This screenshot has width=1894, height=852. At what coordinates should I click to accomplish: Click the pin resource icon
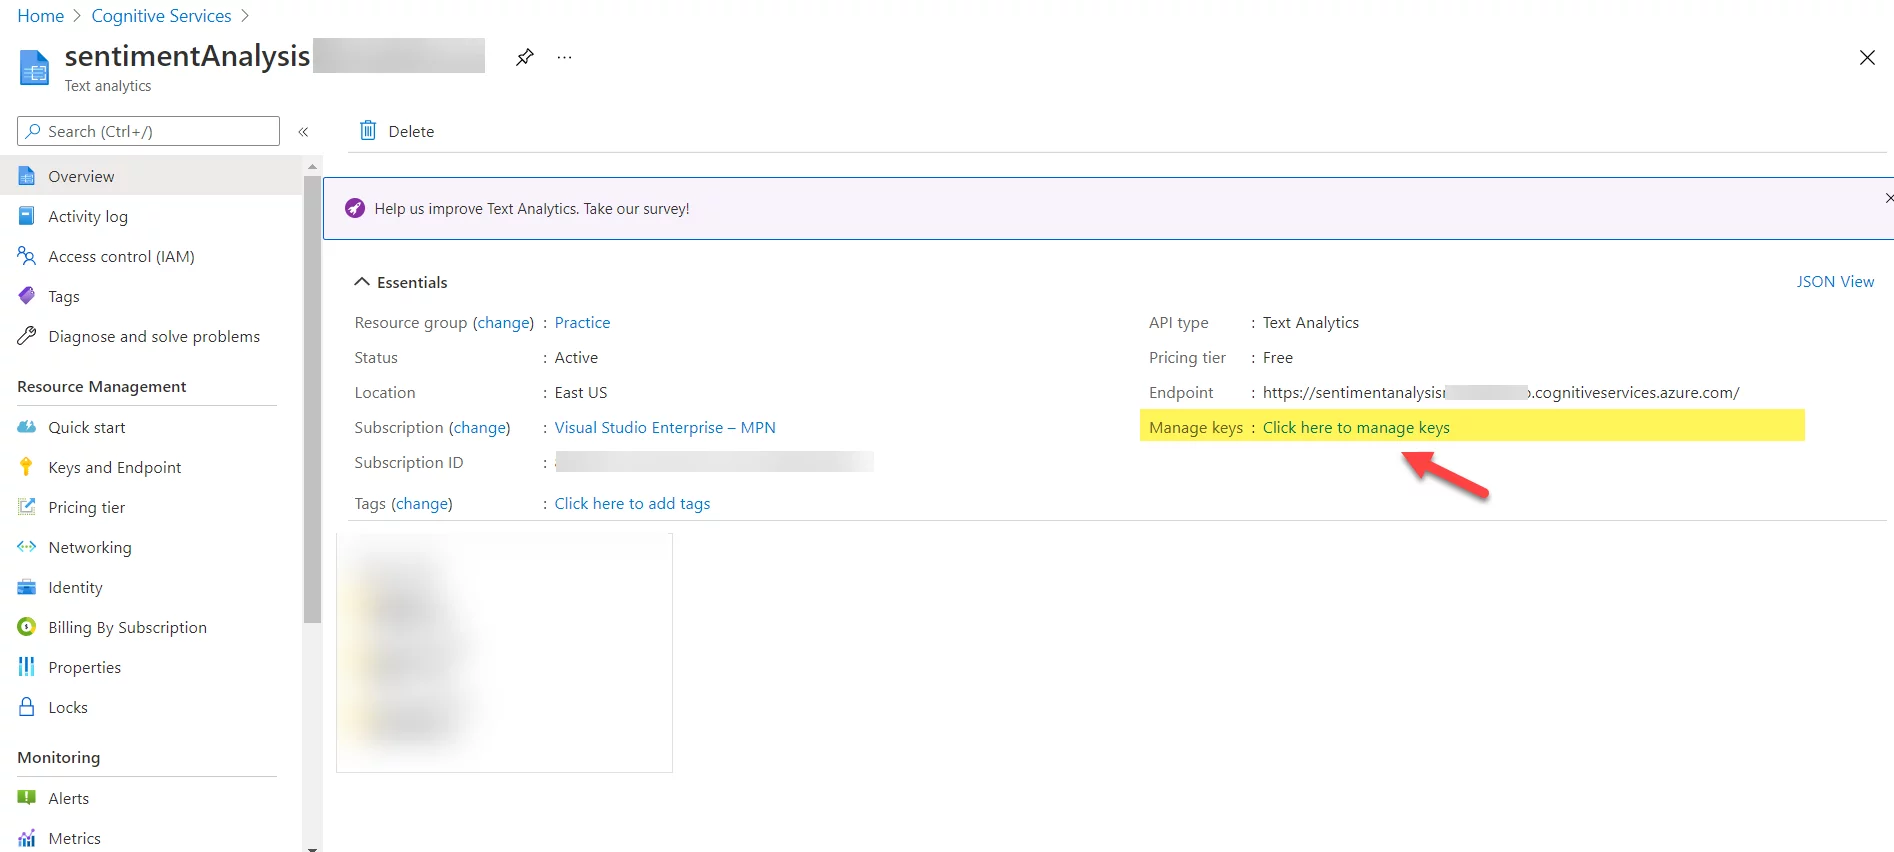524,57
